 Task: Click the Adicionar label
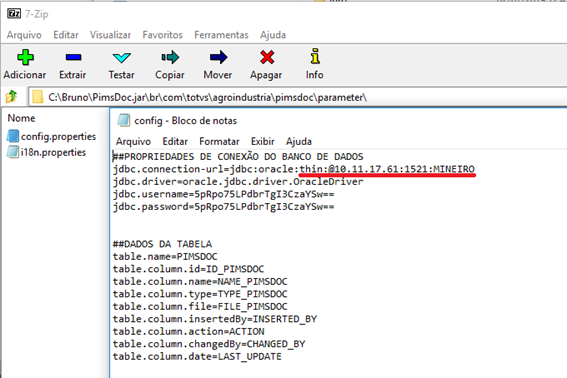pyautogui.click(x=25, y=75)
